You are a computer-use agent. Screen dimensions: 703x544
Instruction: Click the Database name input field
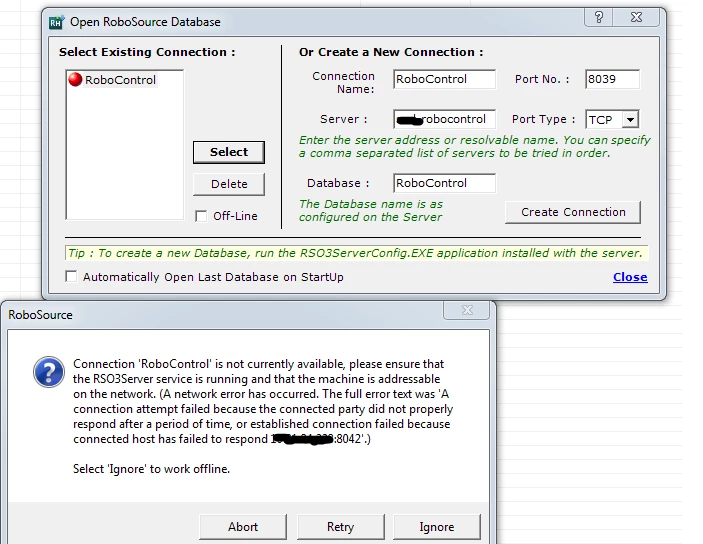[444, 183]
